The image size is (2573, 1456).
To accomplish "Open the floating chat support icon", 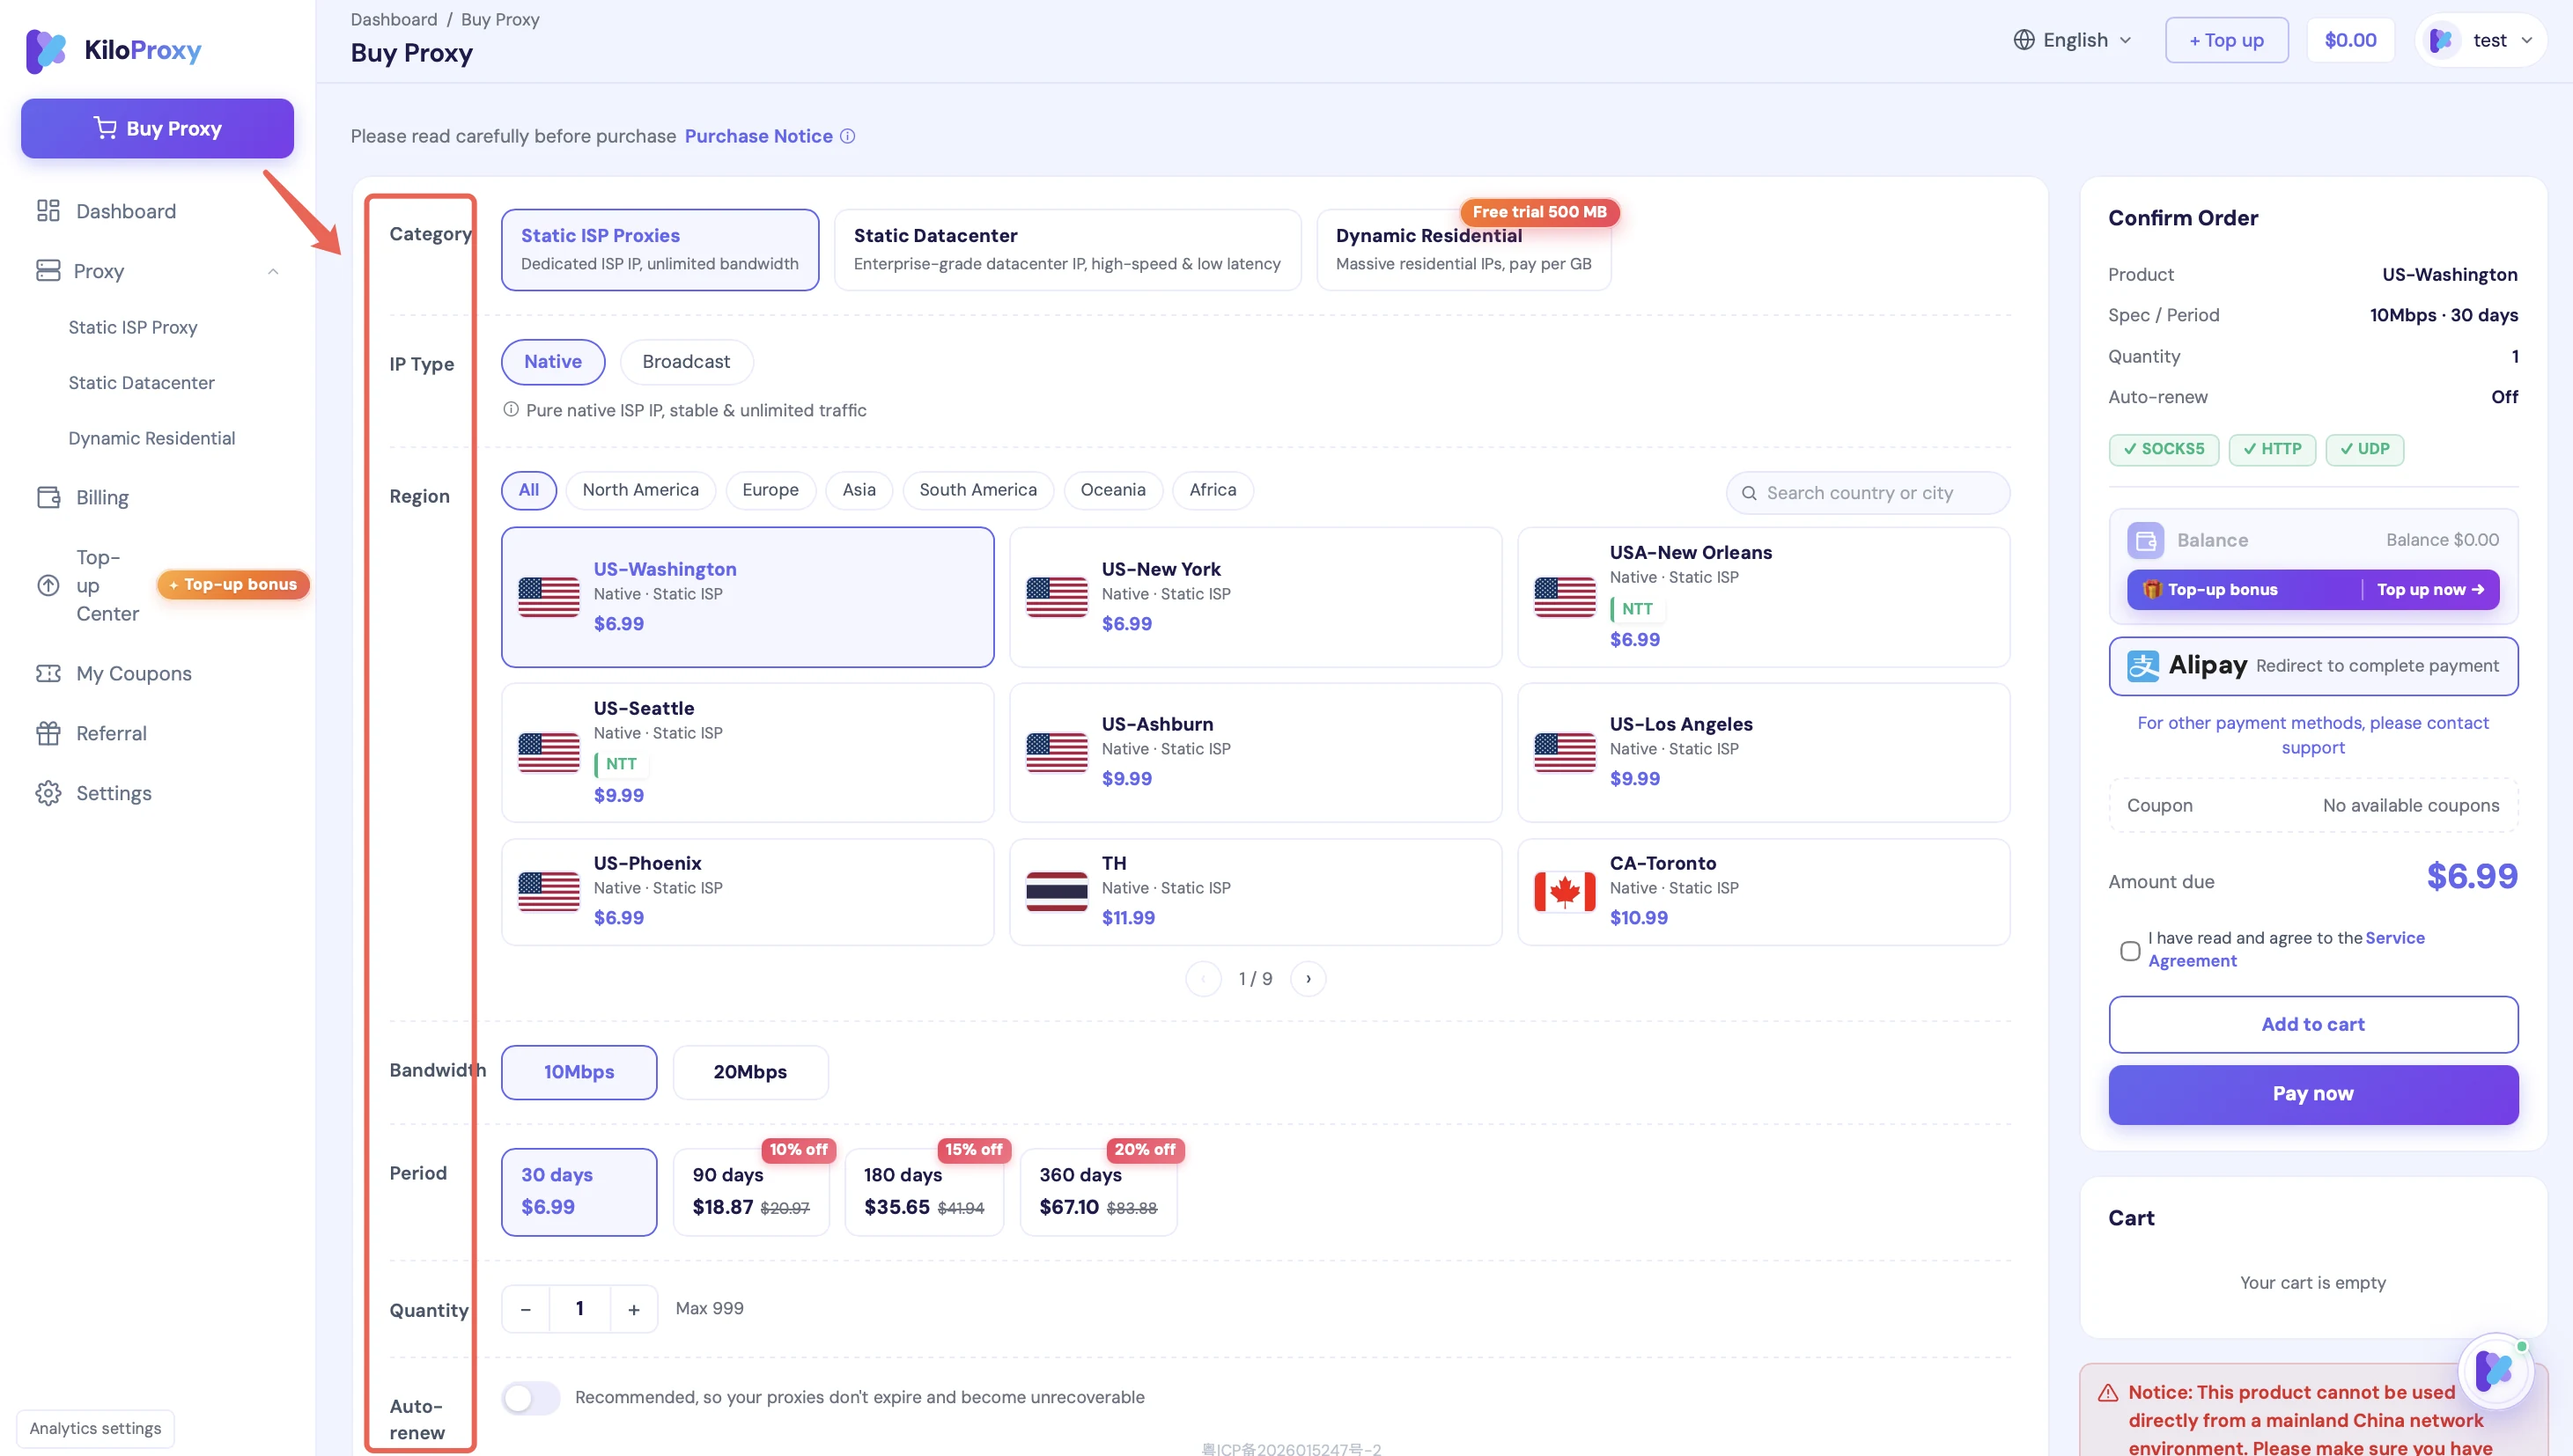I will (x=2495, y=1370).
